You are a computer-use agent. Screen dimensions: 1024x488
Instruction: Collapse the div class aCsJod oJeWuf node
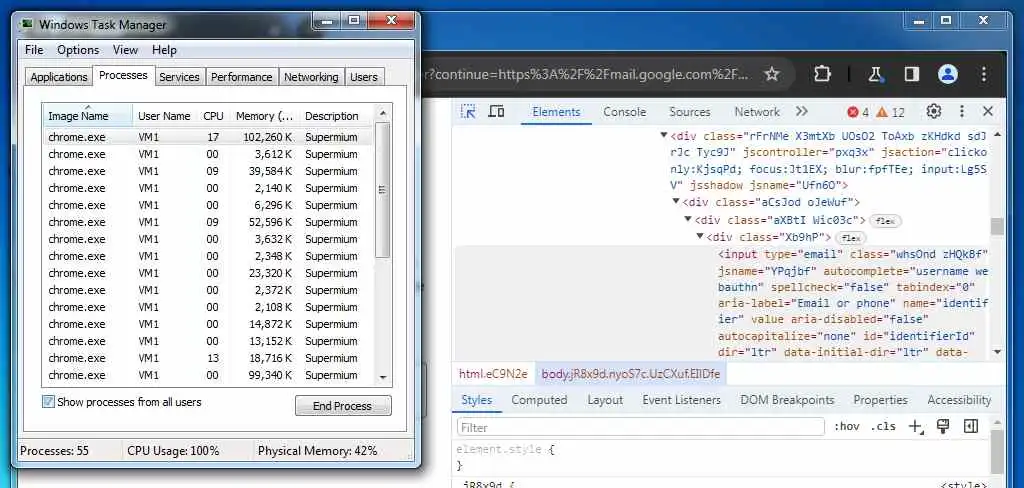pyautogui.click(x=677, y=201)
